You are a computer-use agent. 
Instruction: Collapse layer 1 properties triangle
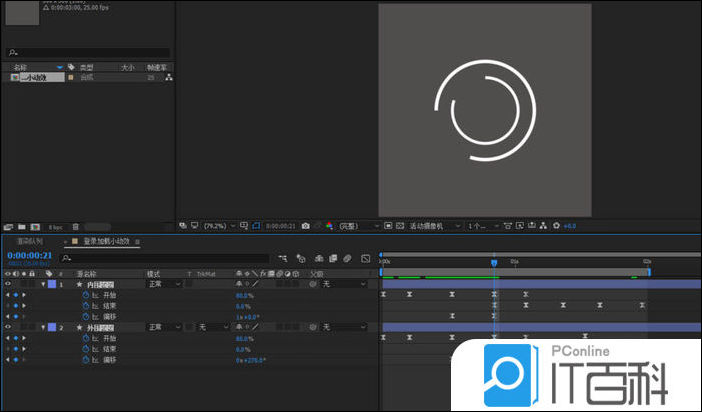pos(43,284)
